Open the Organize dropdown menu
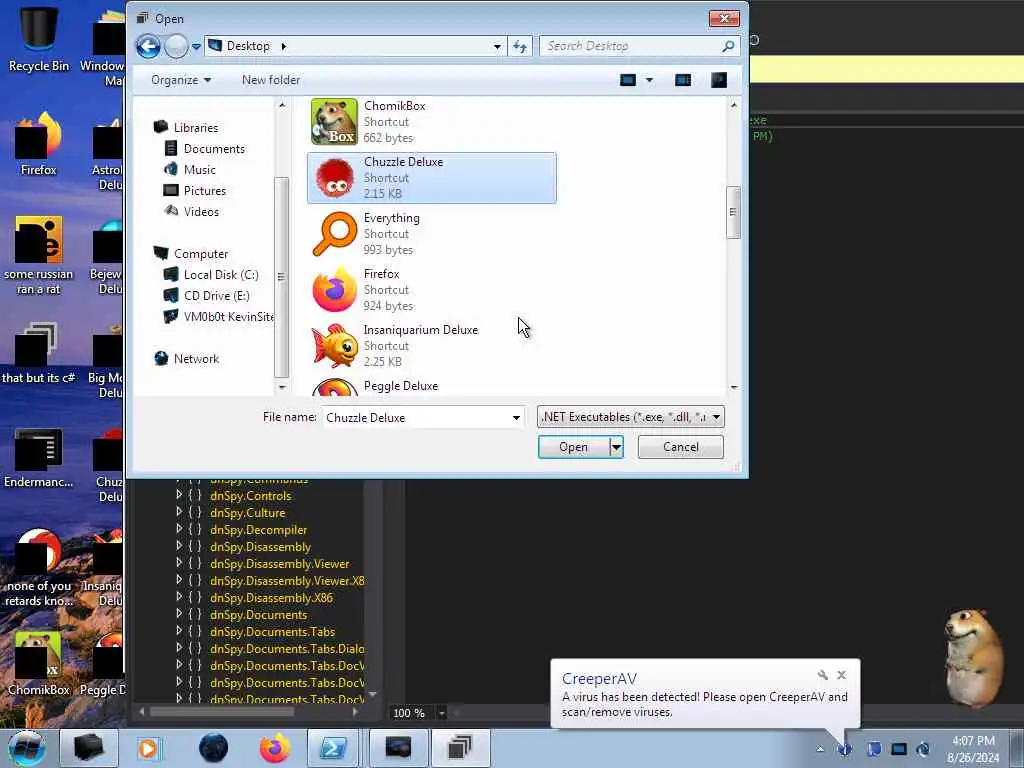Image resolution: width=1024 pixels, height=768 pixels. coord(181,80)
